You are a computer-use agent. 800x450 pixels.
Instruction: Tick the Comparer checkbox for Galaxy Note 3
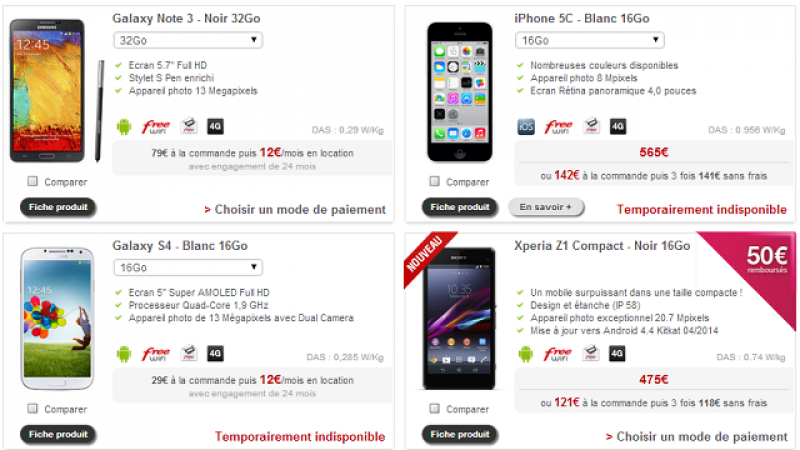33,181
